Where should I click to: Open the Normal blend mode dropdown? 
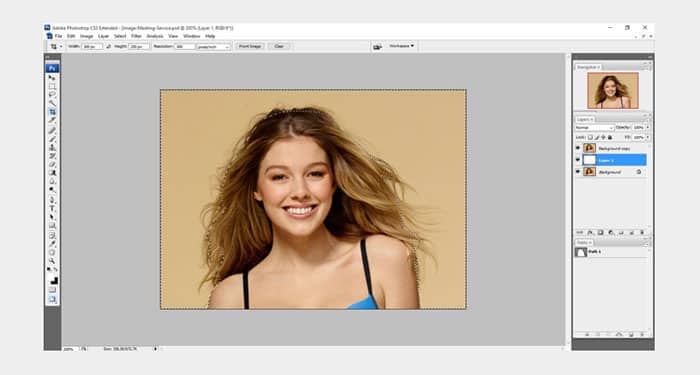(595, 128)
